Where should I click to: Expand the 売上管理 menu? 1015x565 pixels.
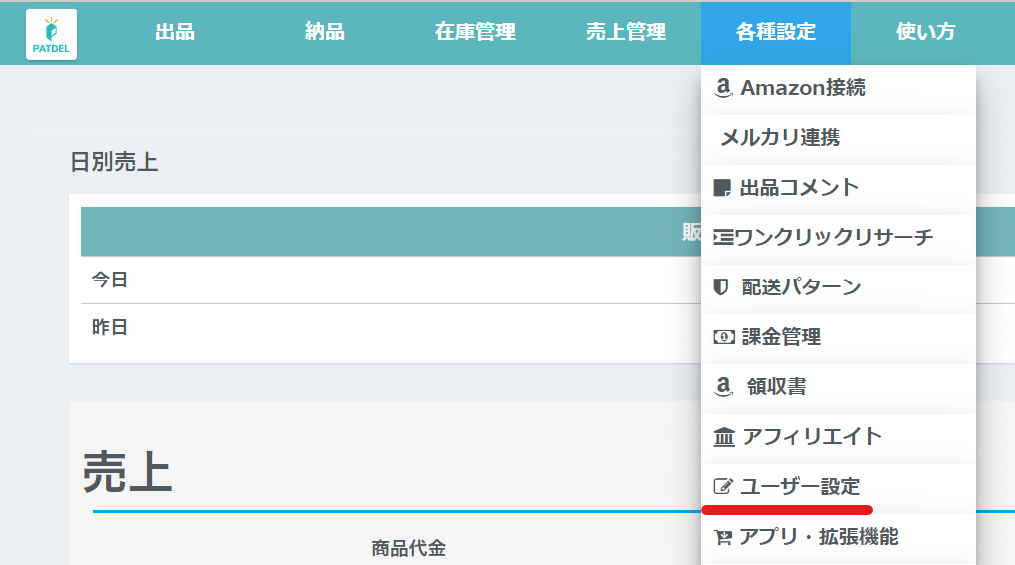(x=625, y=33)
